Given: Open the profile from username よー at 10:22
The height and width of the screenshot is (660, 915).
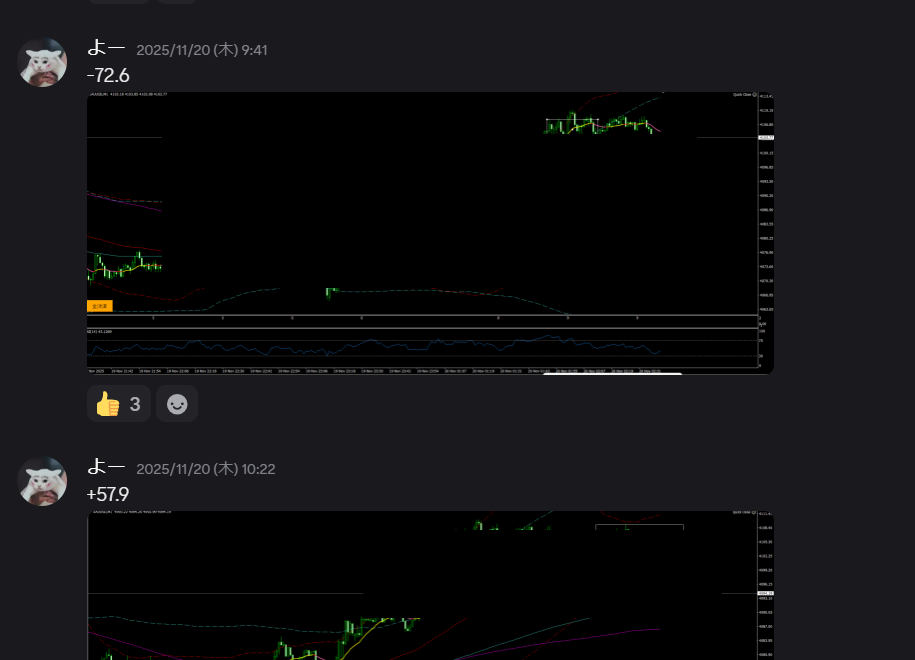Looking at the screenshot, I should tap(106, 468).
